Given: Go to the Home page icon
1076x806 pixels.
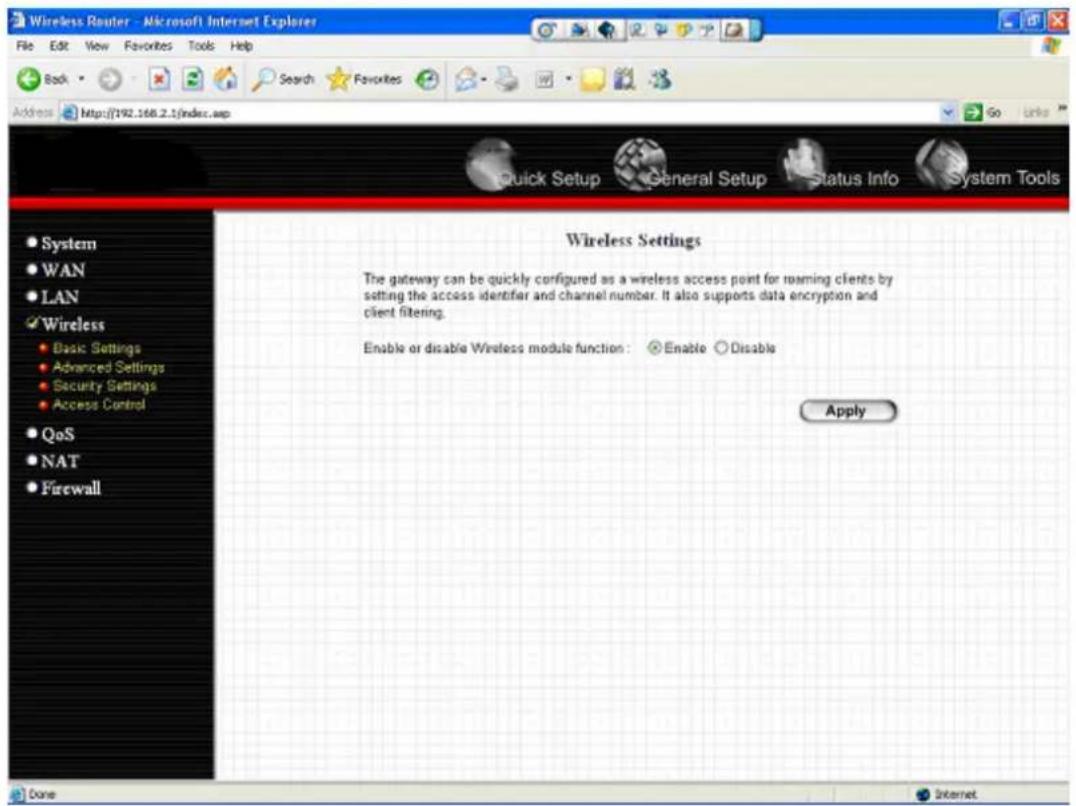Looking at the screenshot, I should [x=225, y=80].
